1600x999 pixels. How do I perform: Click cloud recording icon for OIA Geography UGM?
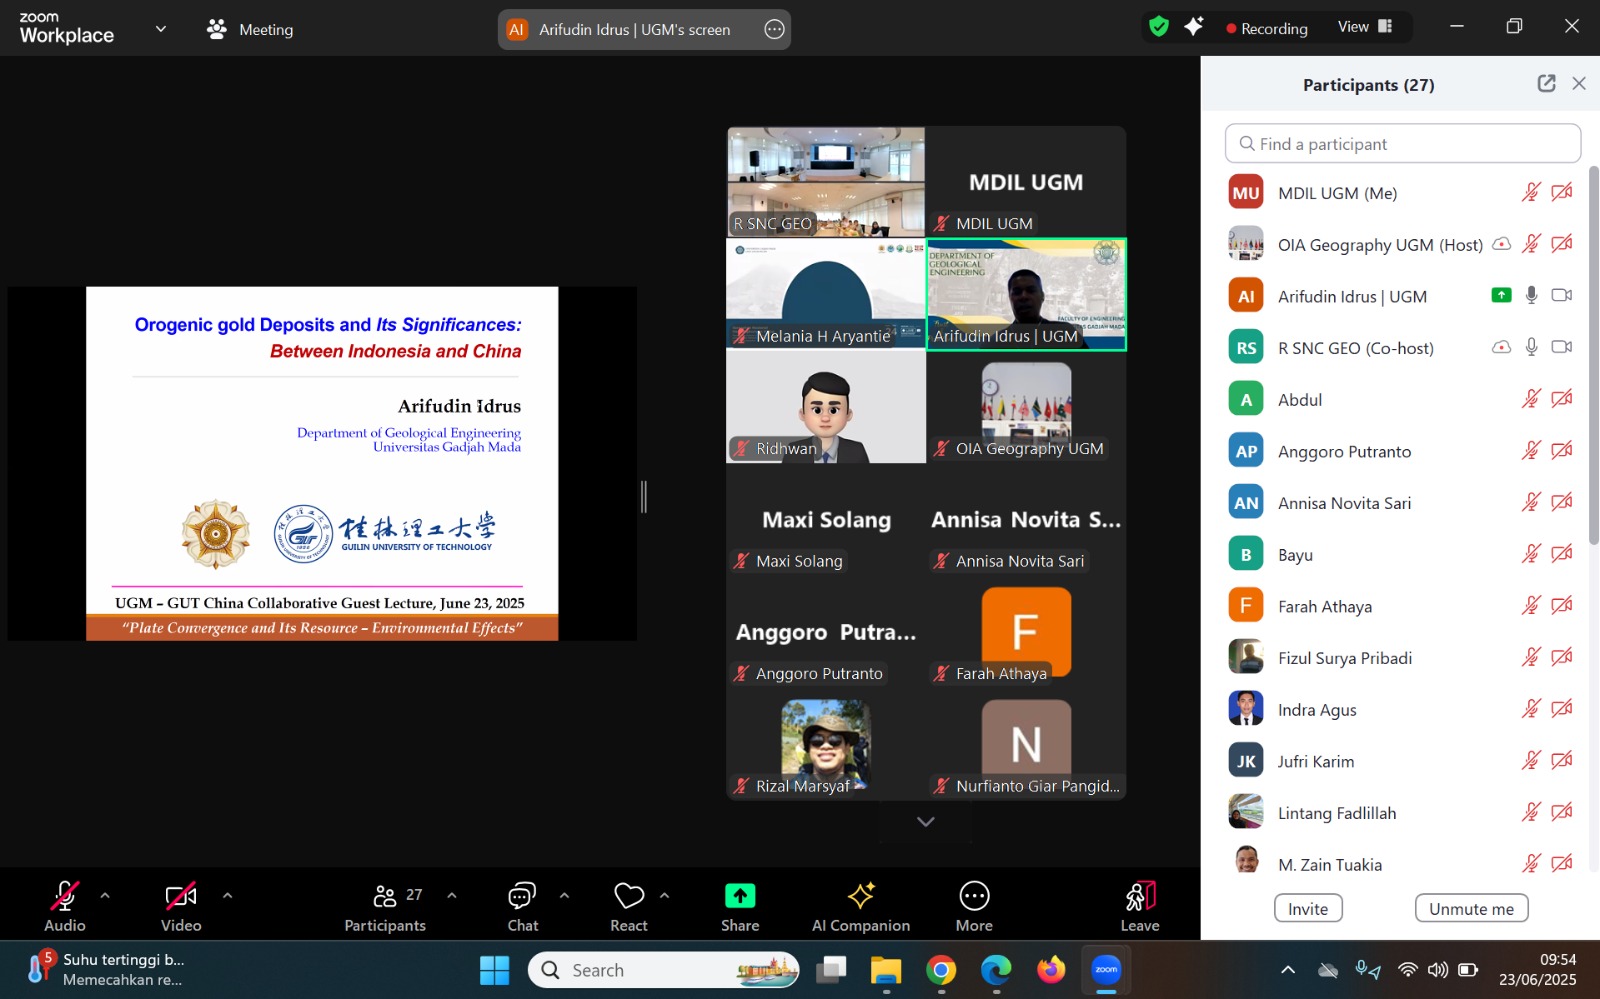click(x=1501, y=244)
